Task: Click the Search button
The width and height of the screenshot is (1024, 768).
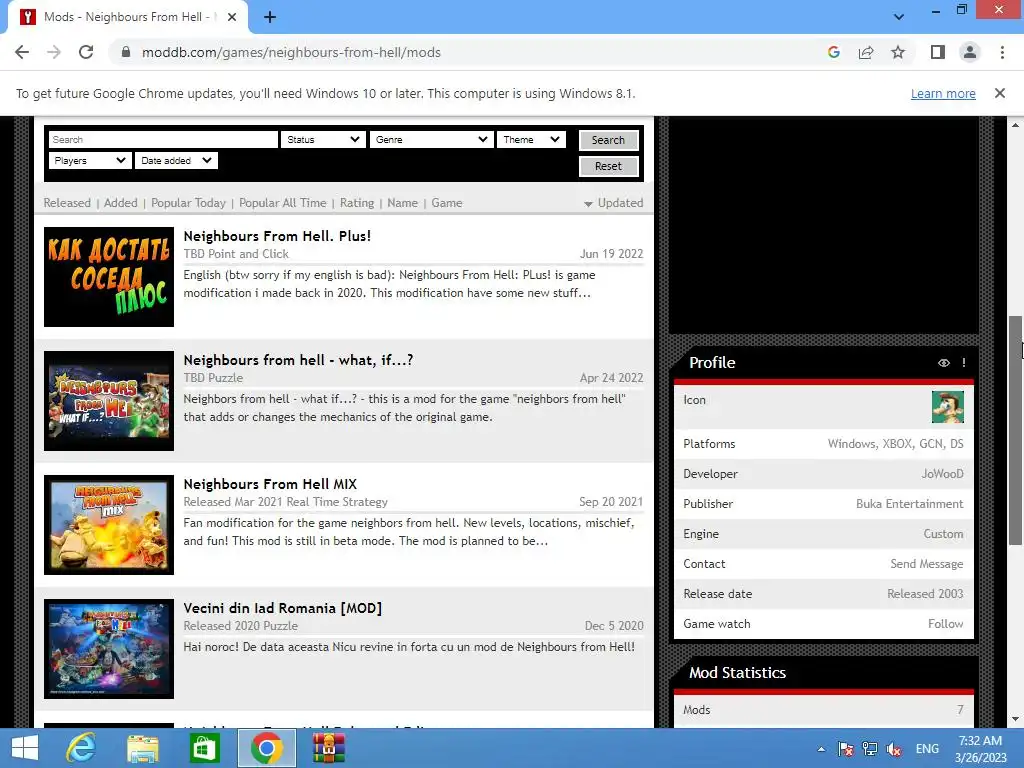Action: coord(608,140)
